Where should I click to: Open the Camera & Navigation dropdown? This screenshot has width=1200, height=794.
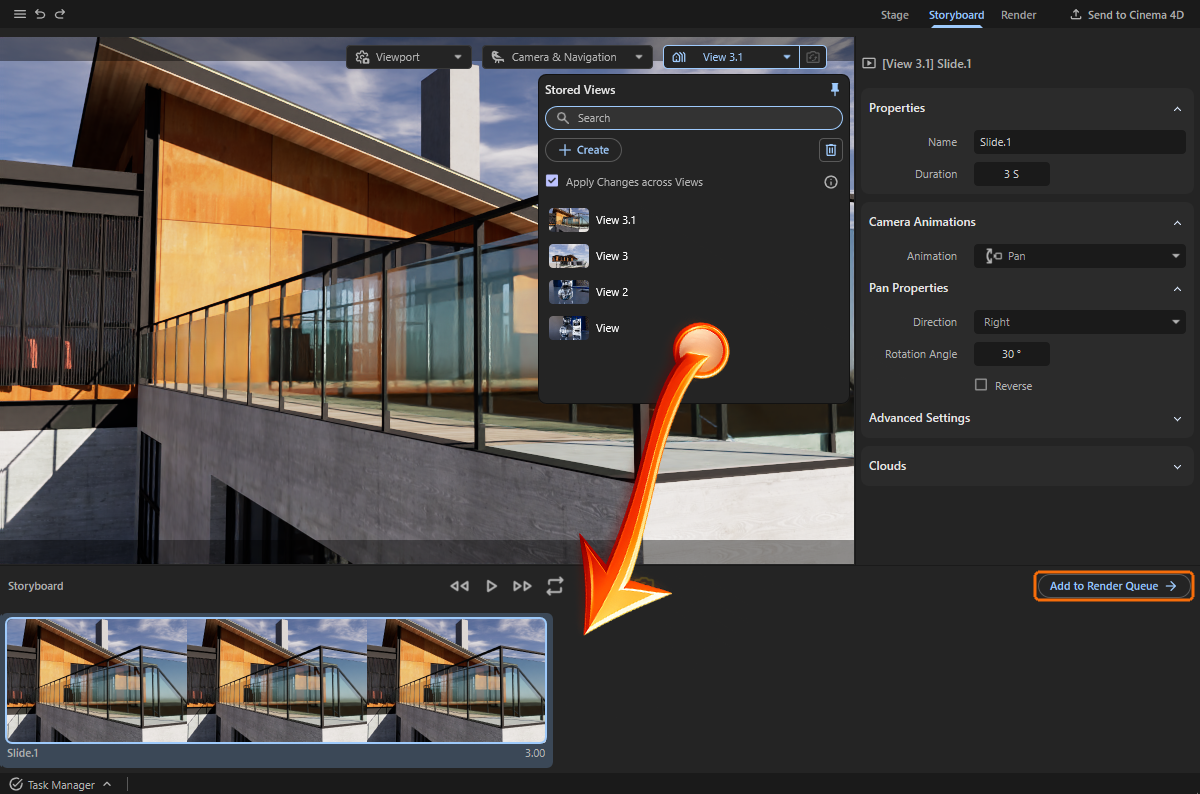pos(567,57)
